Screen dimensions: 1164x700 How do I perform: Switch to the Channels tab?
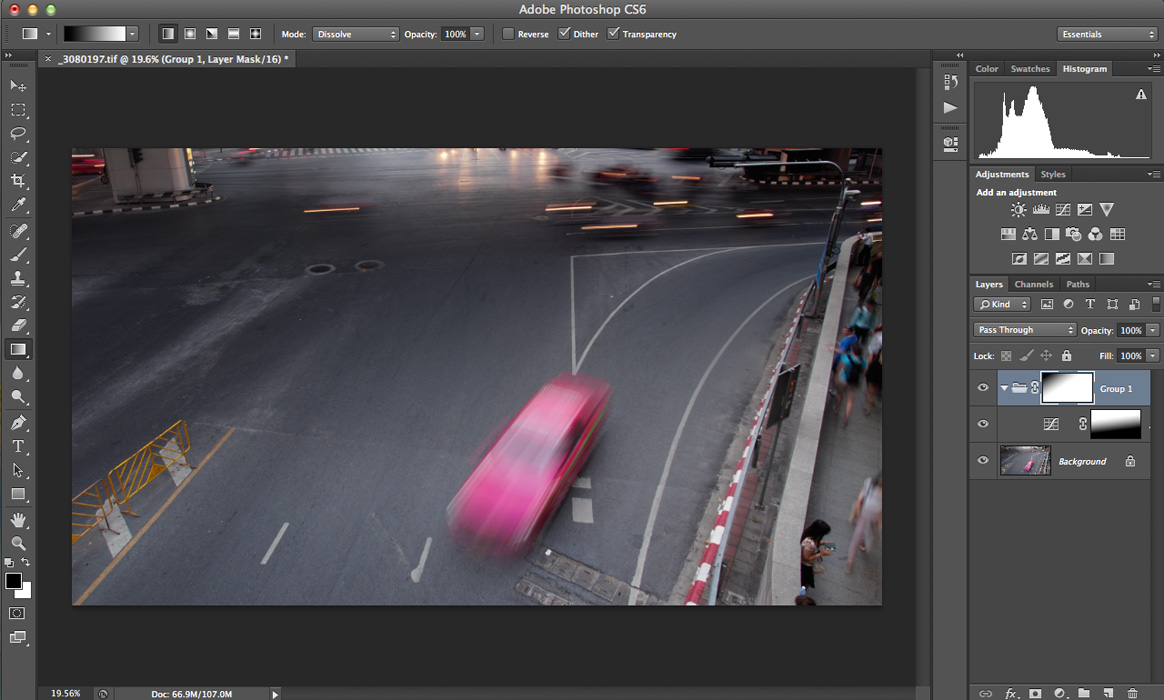pyautogui.click(x=1034, y=284)
